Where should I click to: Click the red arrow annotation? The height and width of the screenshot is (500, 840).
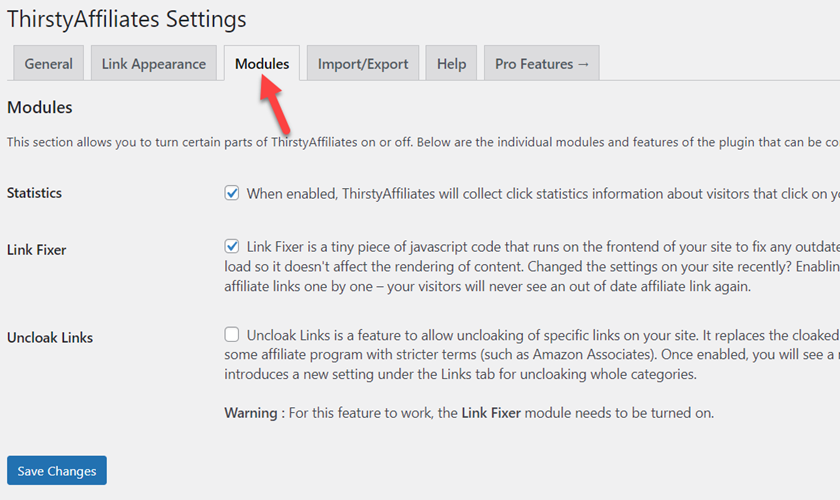pyautogui.click(x=275, y=105)
